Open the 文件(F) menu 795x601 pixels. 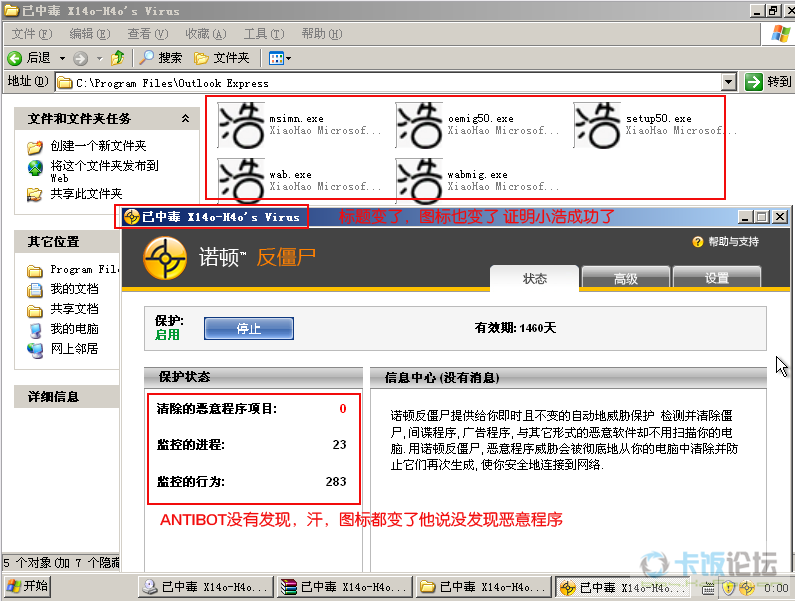32,34
